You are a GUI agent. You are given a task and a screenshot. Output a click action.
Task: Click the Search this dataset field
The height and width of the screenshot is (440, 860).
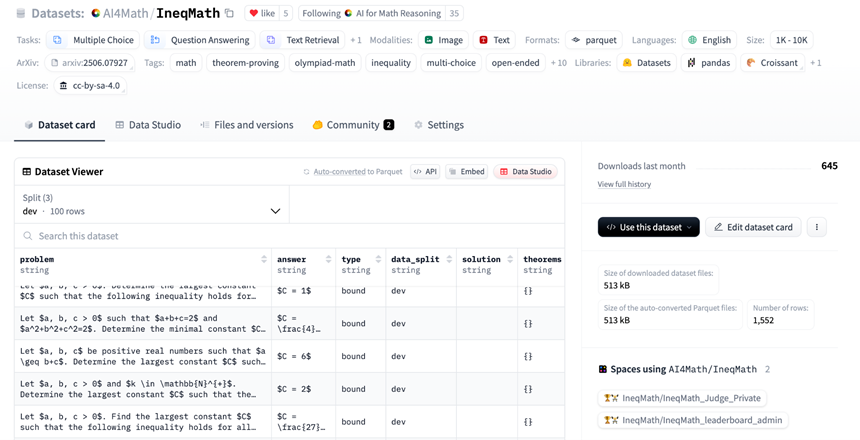pyautogui.click(x=290, y=236)
